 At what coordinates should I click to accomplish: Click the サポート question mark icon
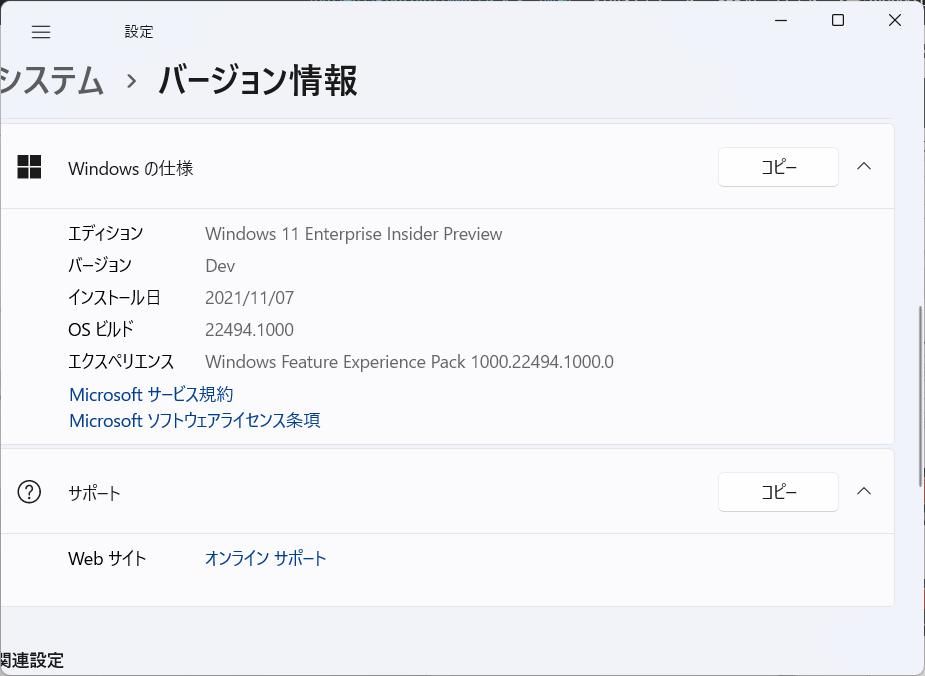tap(30, 492)
